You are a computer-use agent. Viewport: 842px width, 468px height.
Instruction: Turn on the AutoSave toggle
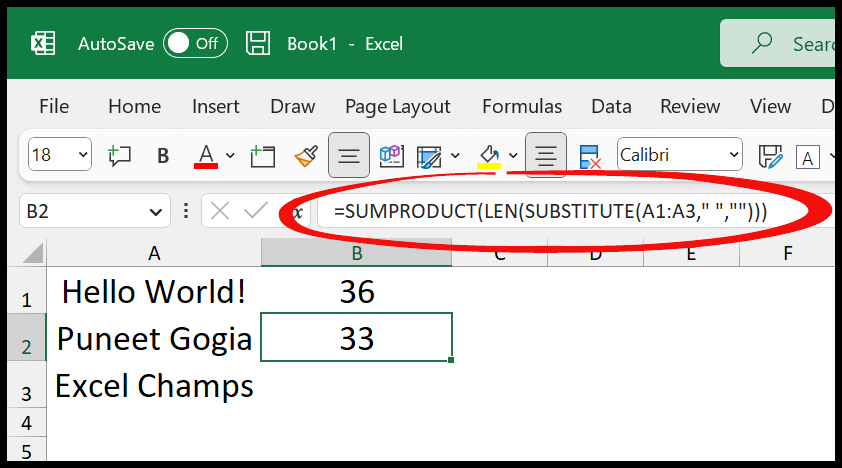195,43
